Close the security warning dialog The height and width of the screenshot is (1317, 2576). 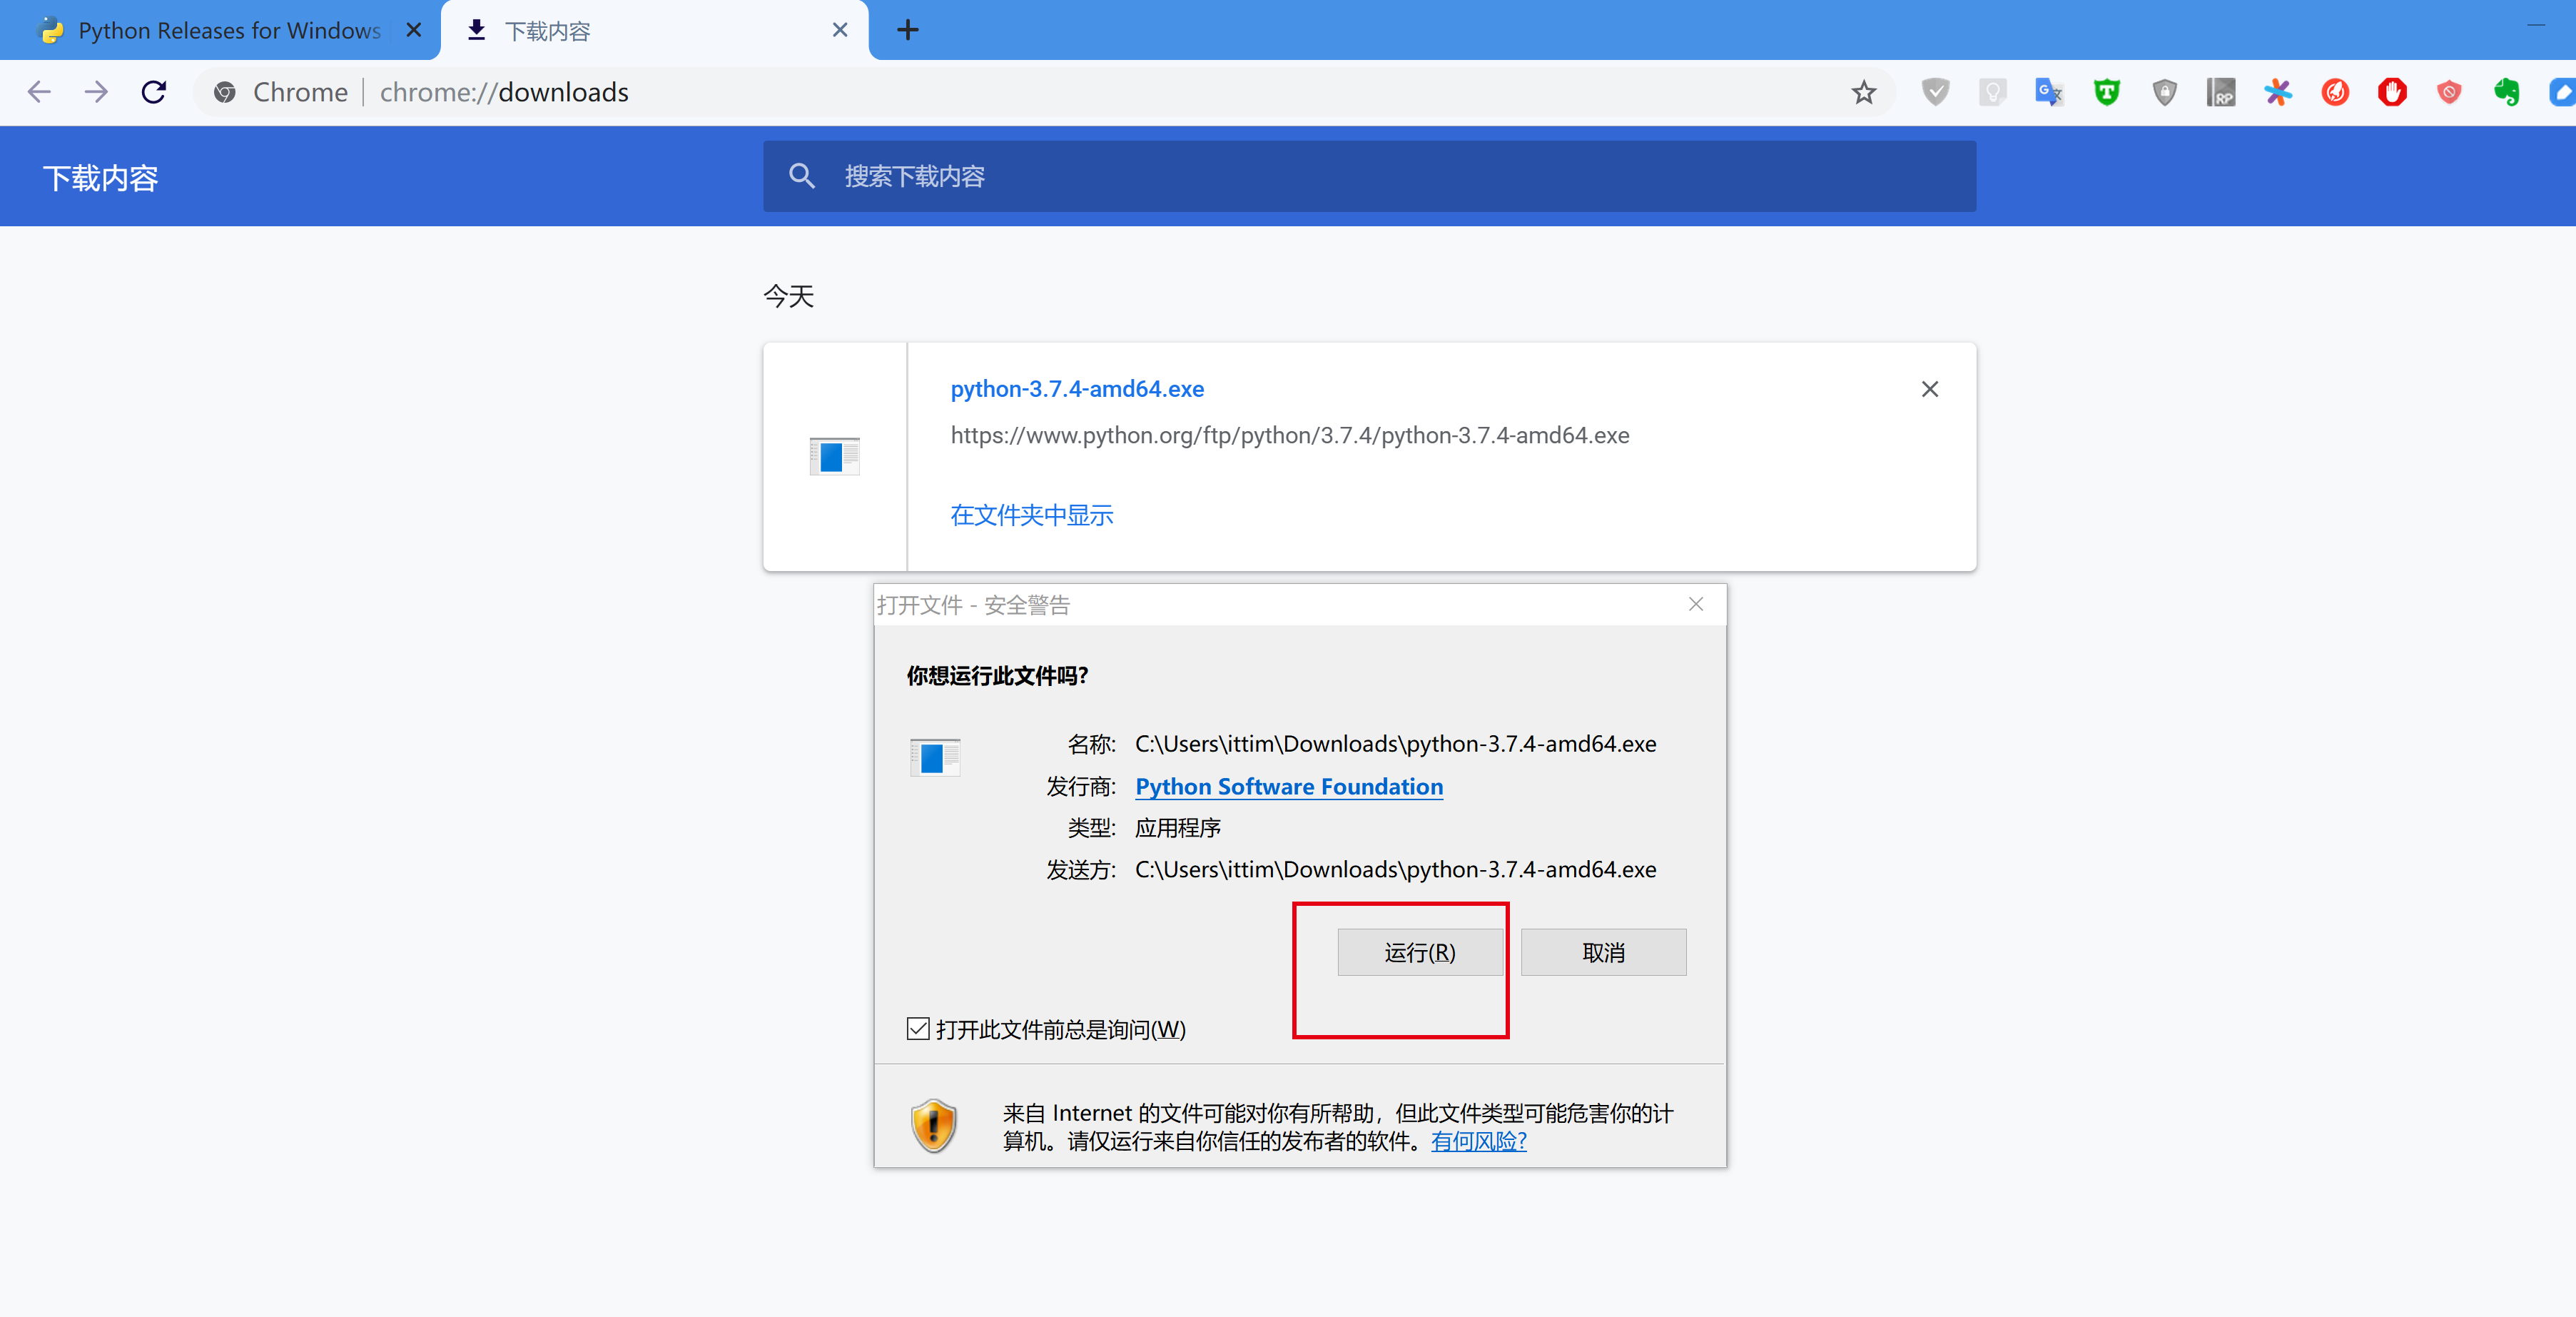click(x=1696, y=604)
